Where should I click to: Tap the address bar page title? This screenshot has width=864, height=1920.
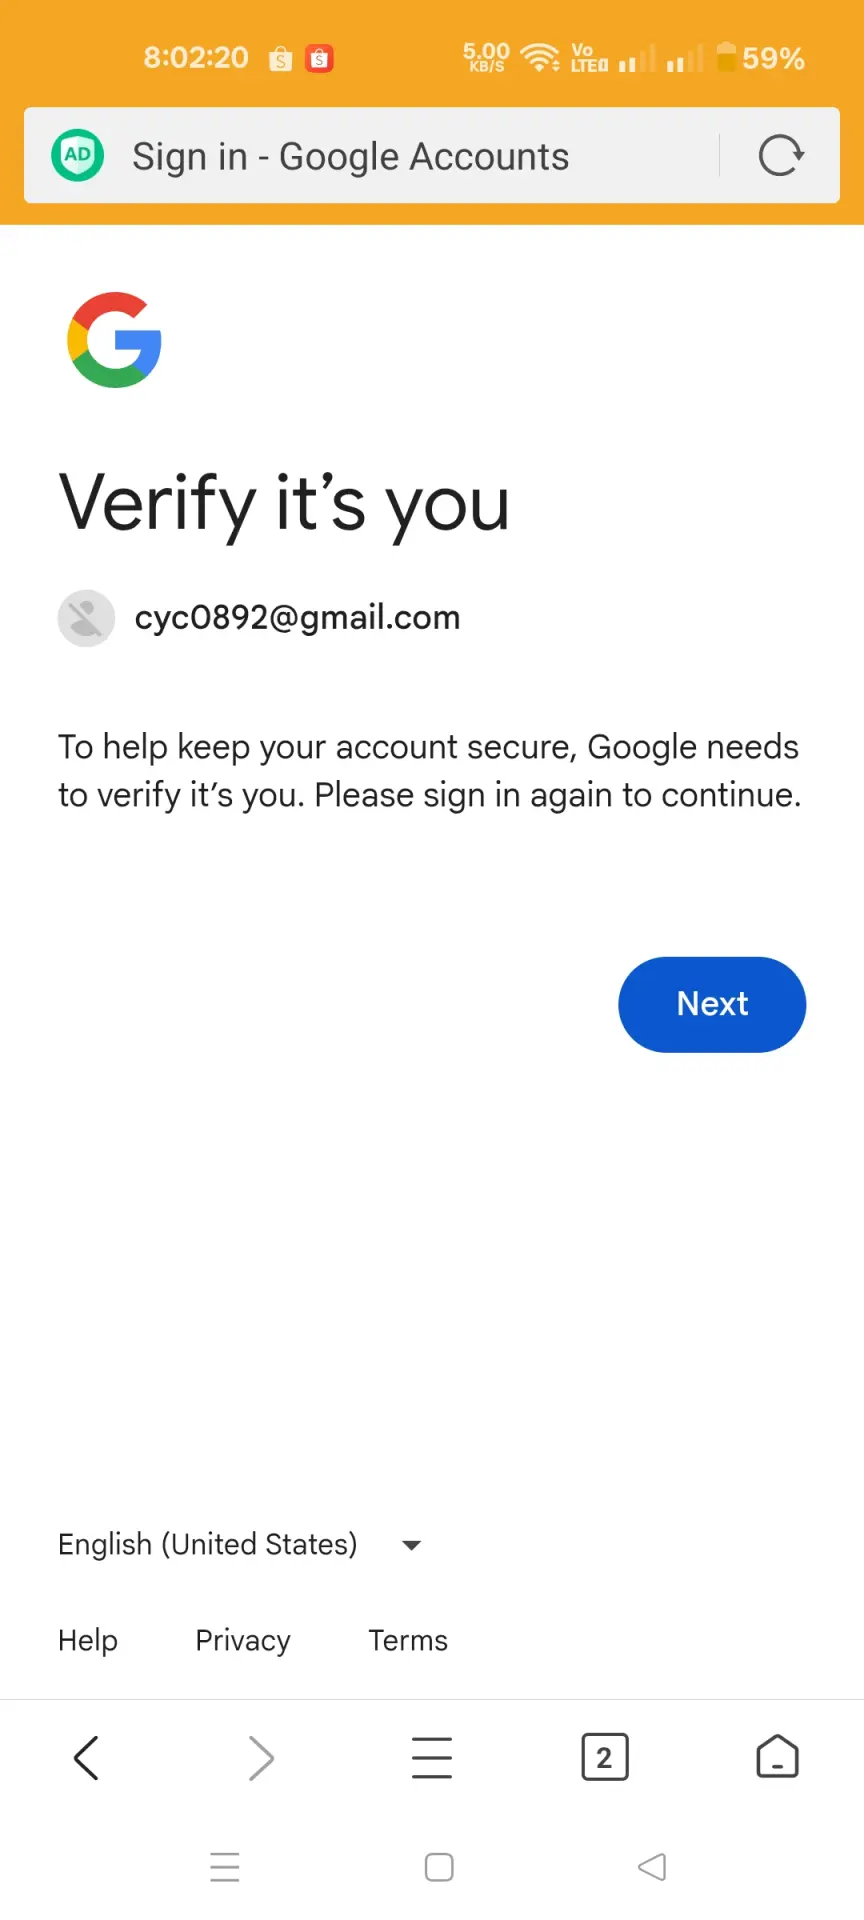(x=351, y=157)
